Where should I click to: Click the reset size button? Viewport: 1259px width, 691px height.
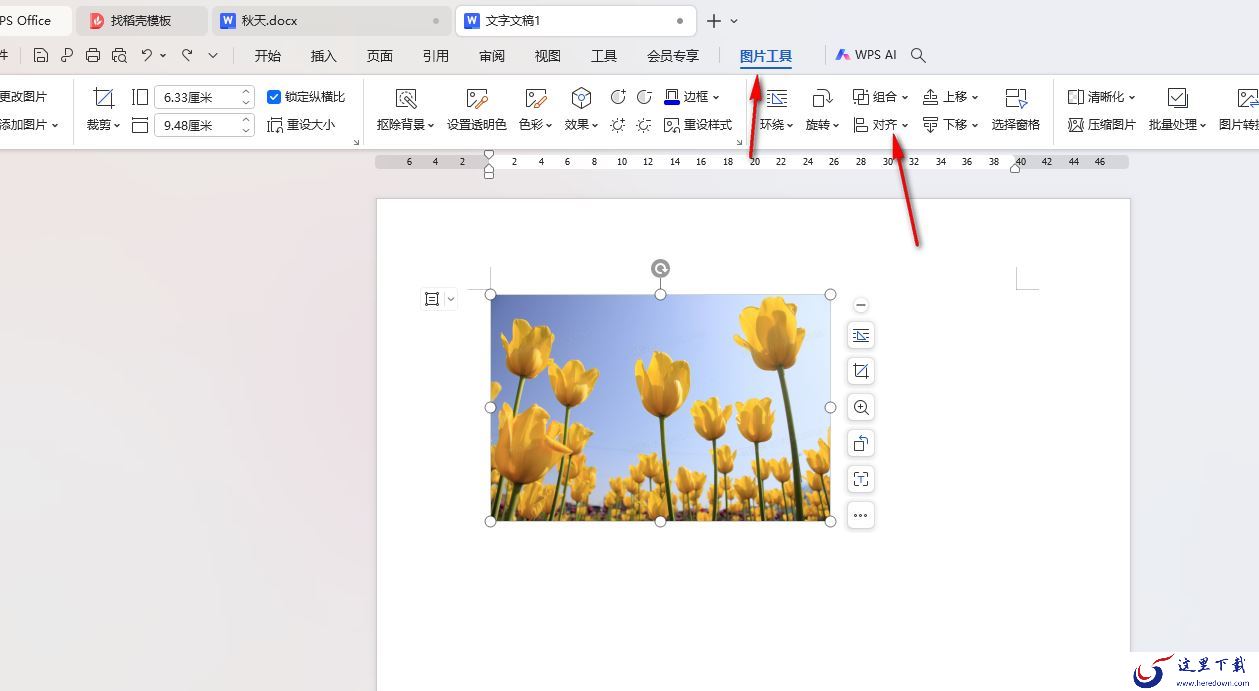coord(301,125)
